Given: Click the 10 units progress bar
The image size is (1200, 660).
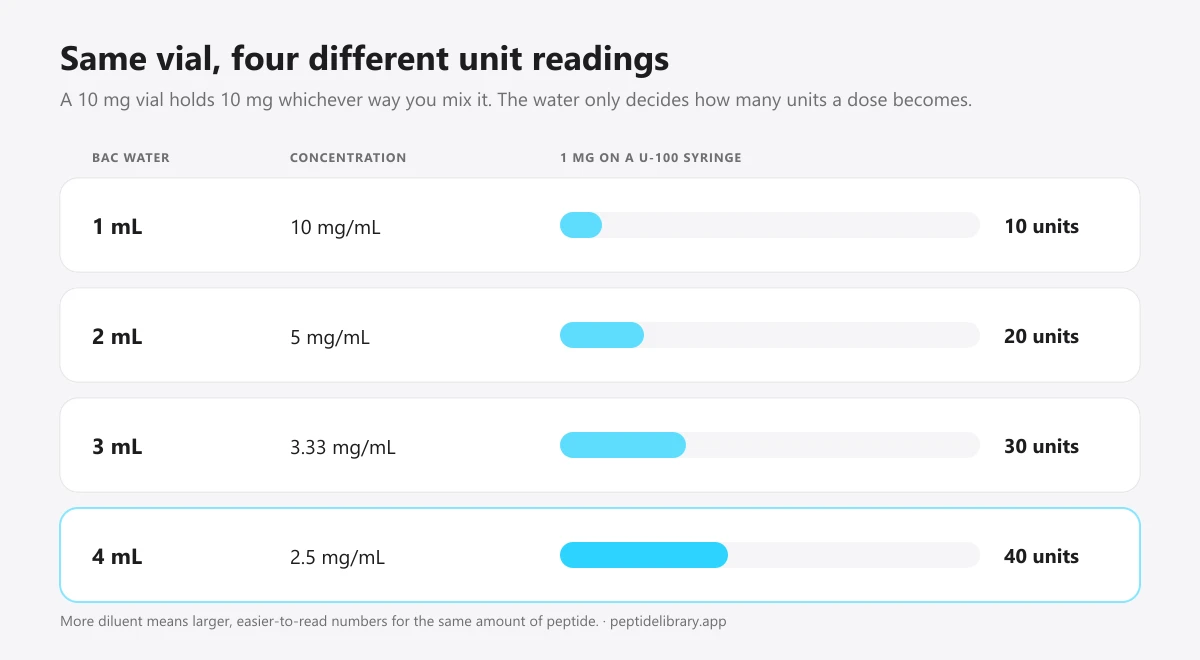Looking at the screenshot, I should (x=770, y=225).
